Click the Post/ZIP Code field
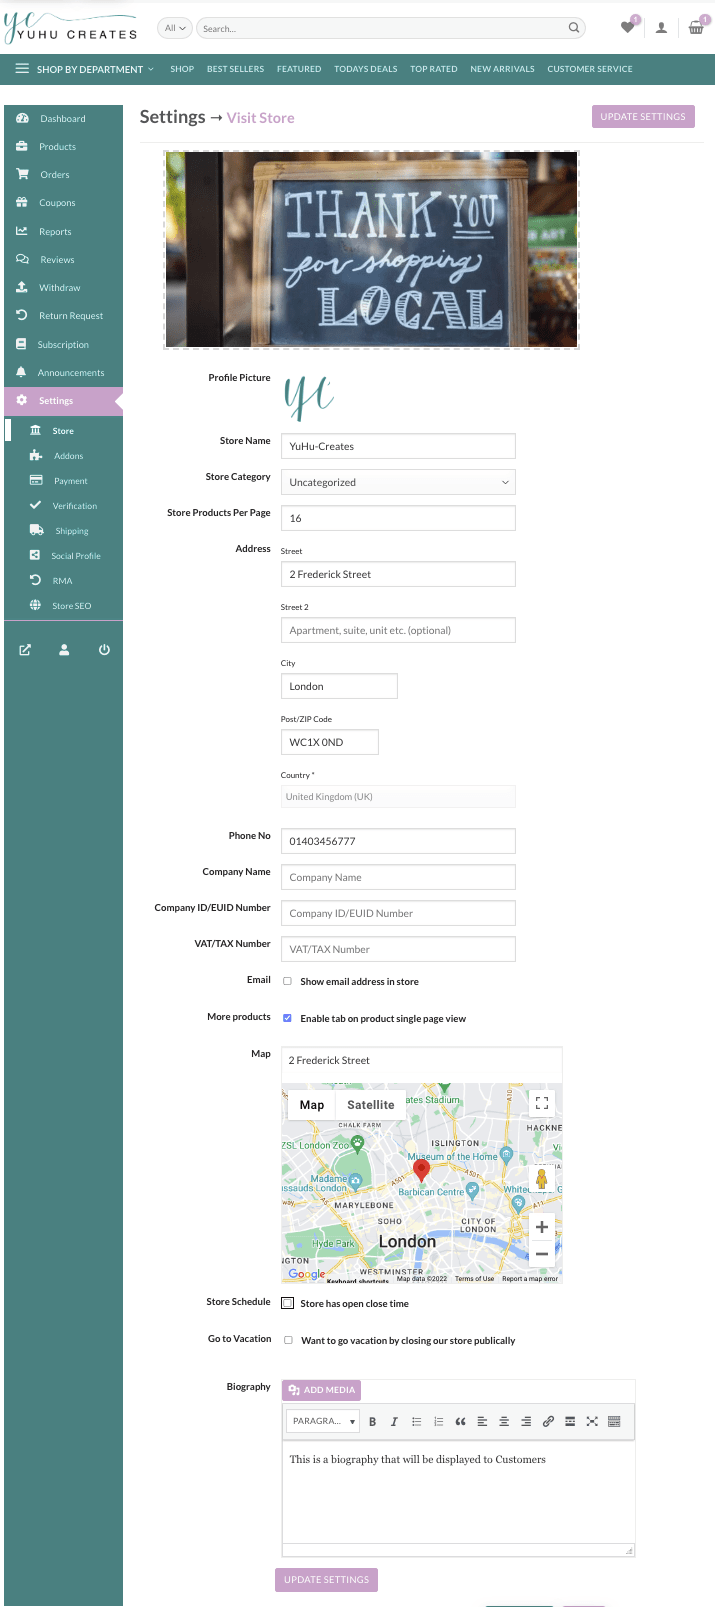Screen dimensions: 715x1607 tap(330, 742)
